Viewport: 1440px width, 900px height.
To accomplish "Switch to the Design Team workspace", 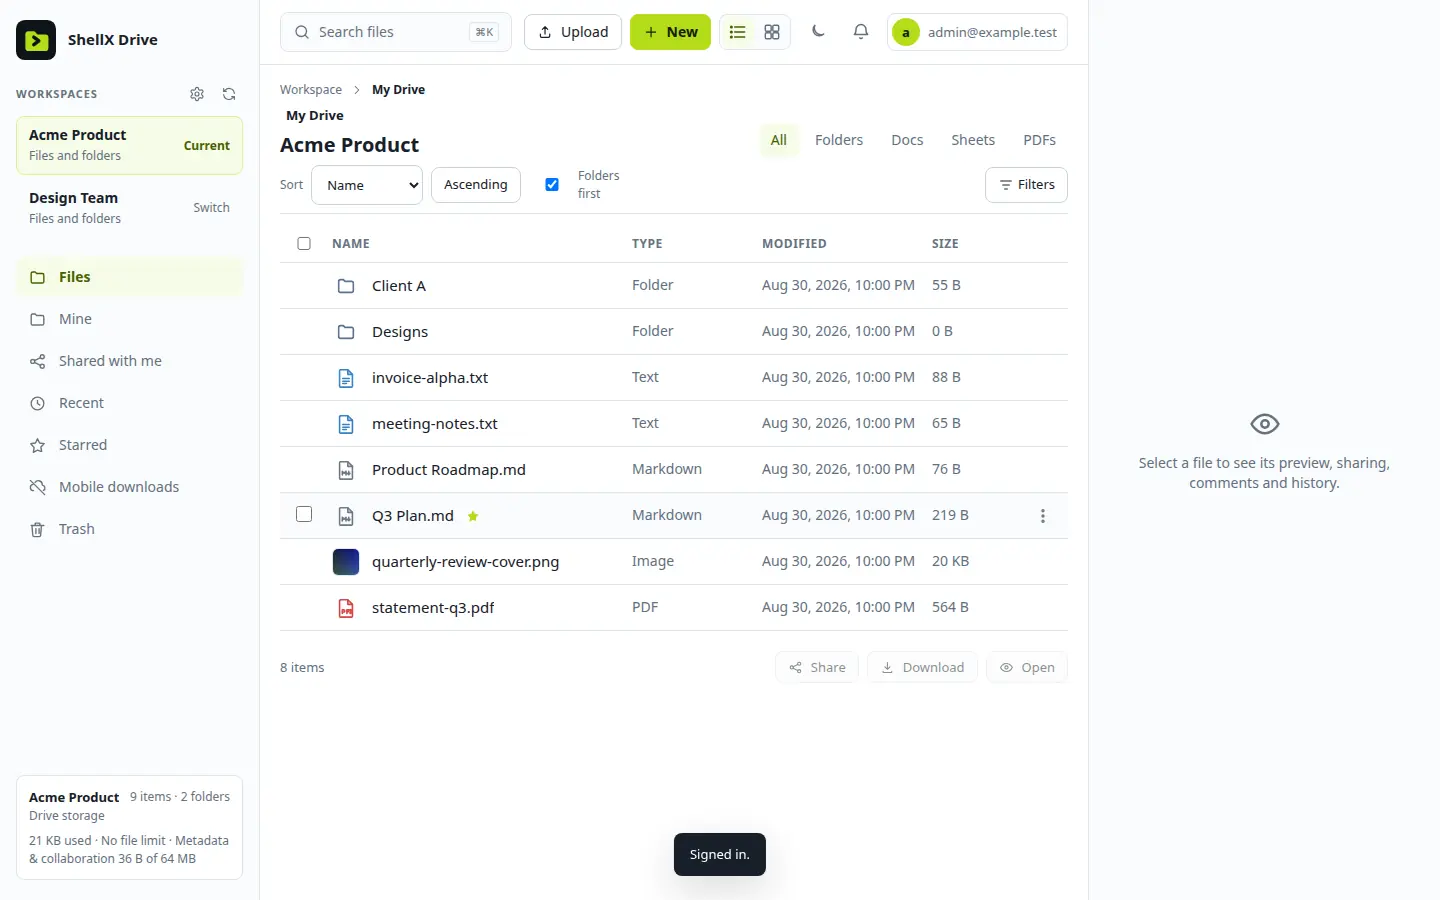I will point(129,208).
